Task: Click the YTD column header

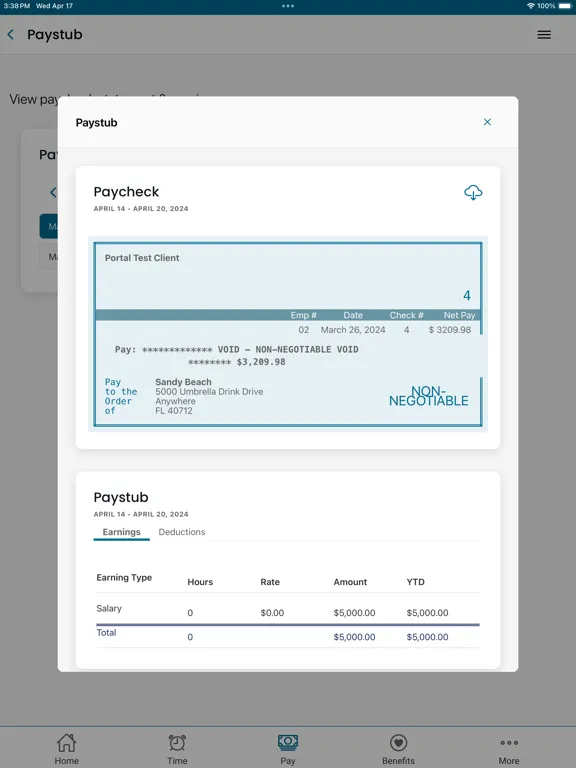Action: tap(415, 582)
